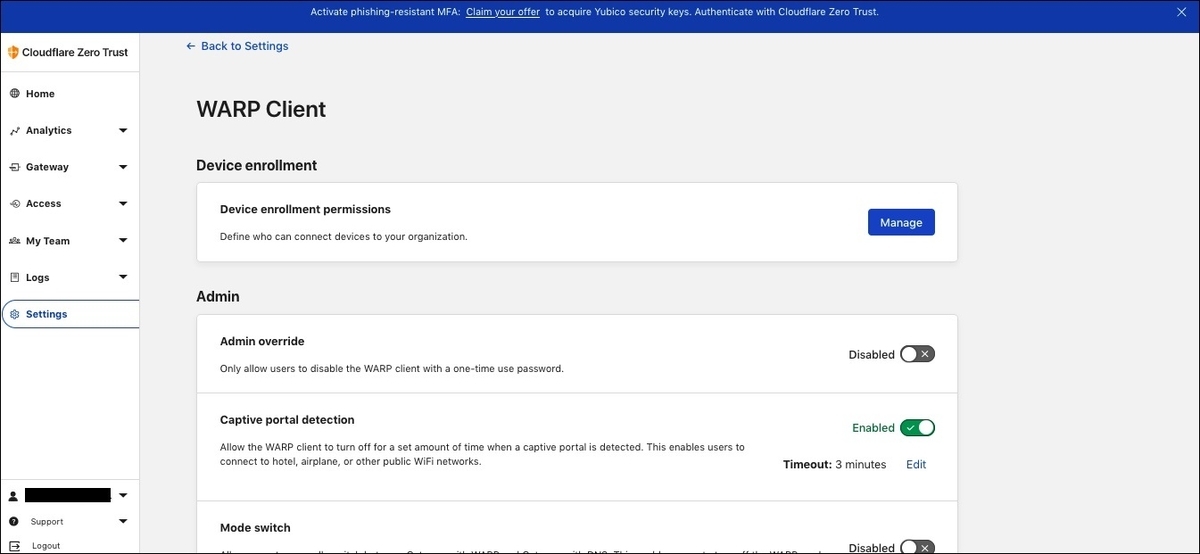Click the Logout exit icon
Image resolution: width=1200 pixels, height=554 pixels.
(x=13, y=546)
